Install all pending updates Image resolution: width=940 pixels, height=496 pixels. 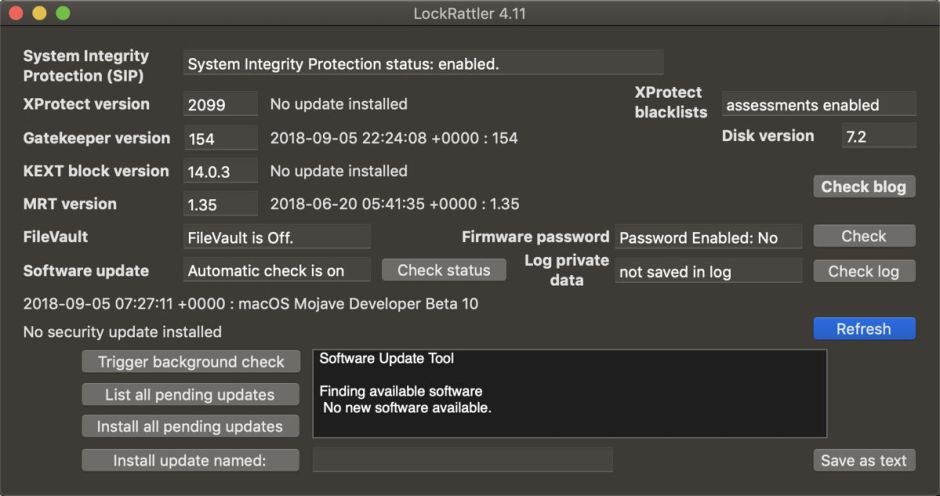[191, 427]
